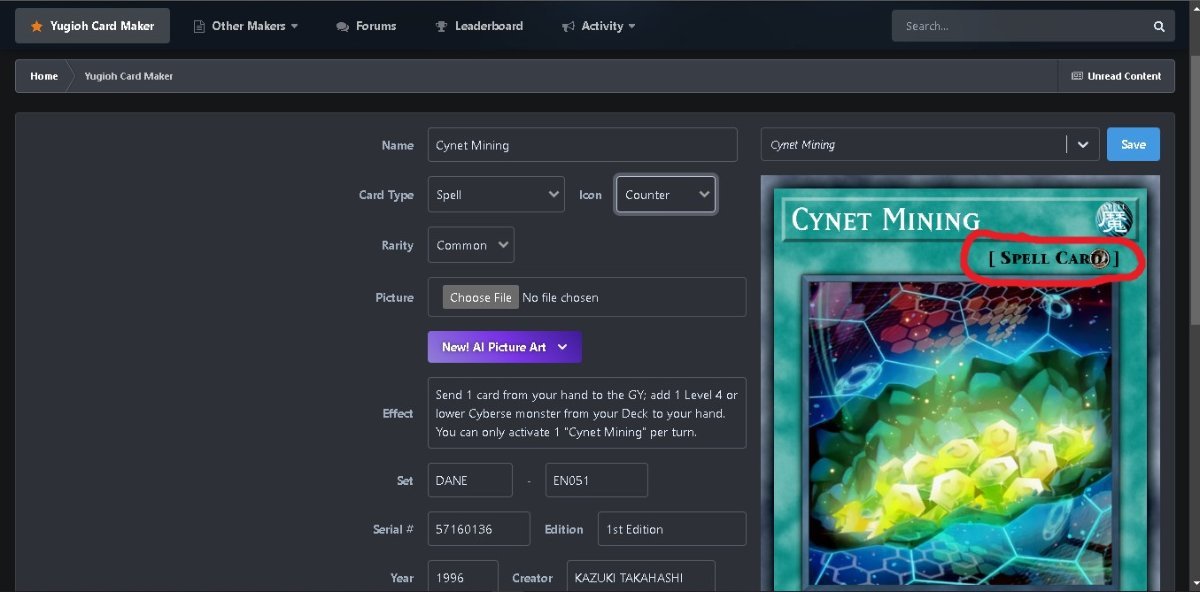1200x592 pixels.
Task: Click the Cynet Mining title on card preview
Action: (885, 219)
